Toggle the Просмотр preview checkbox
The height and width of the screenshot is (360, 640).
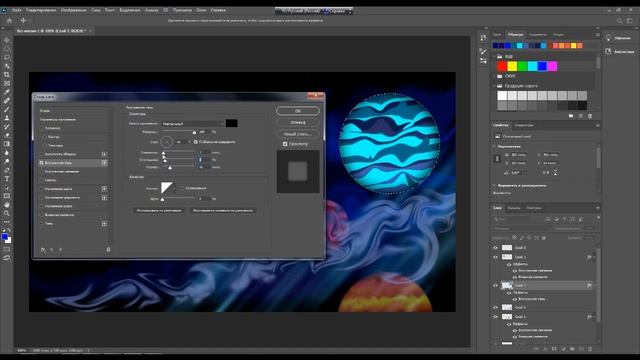(x=285, y=144)
